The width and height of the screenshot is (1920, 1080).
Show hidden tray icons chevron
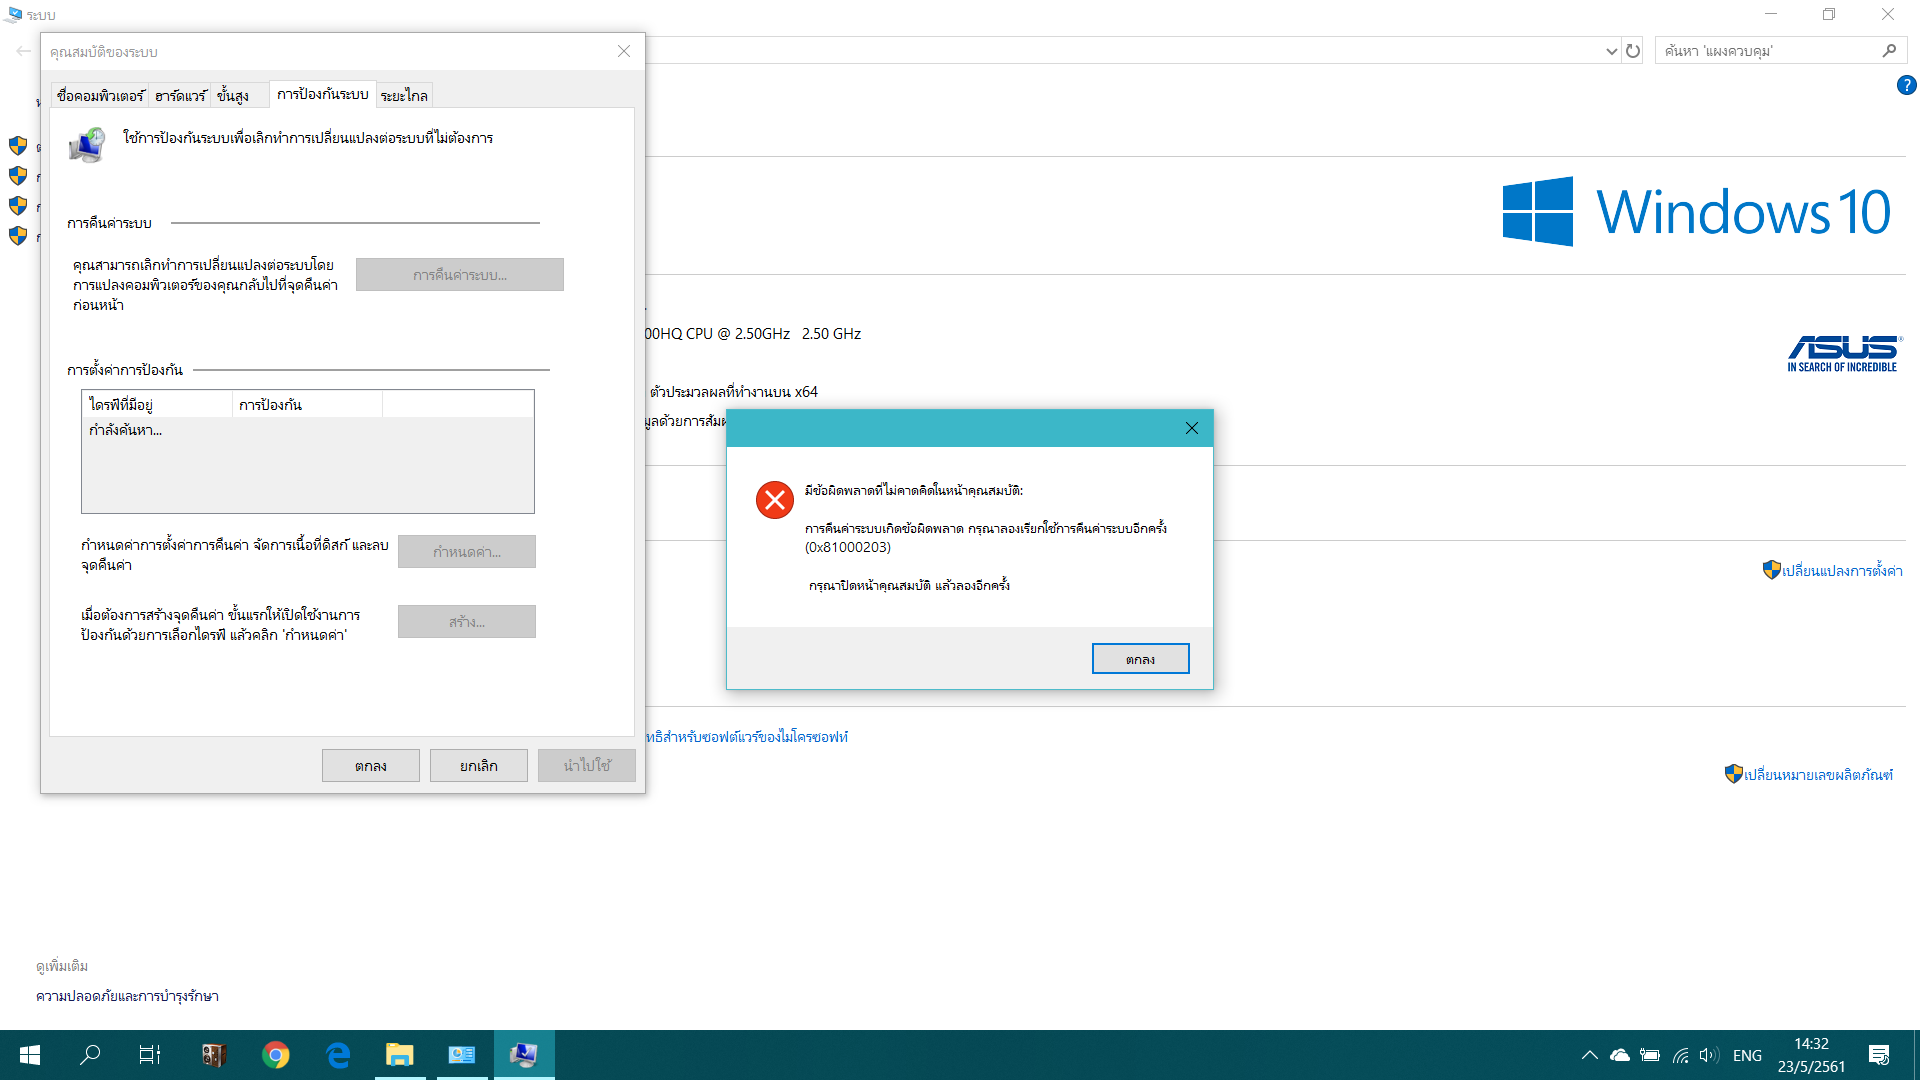coord(1589,1055)
